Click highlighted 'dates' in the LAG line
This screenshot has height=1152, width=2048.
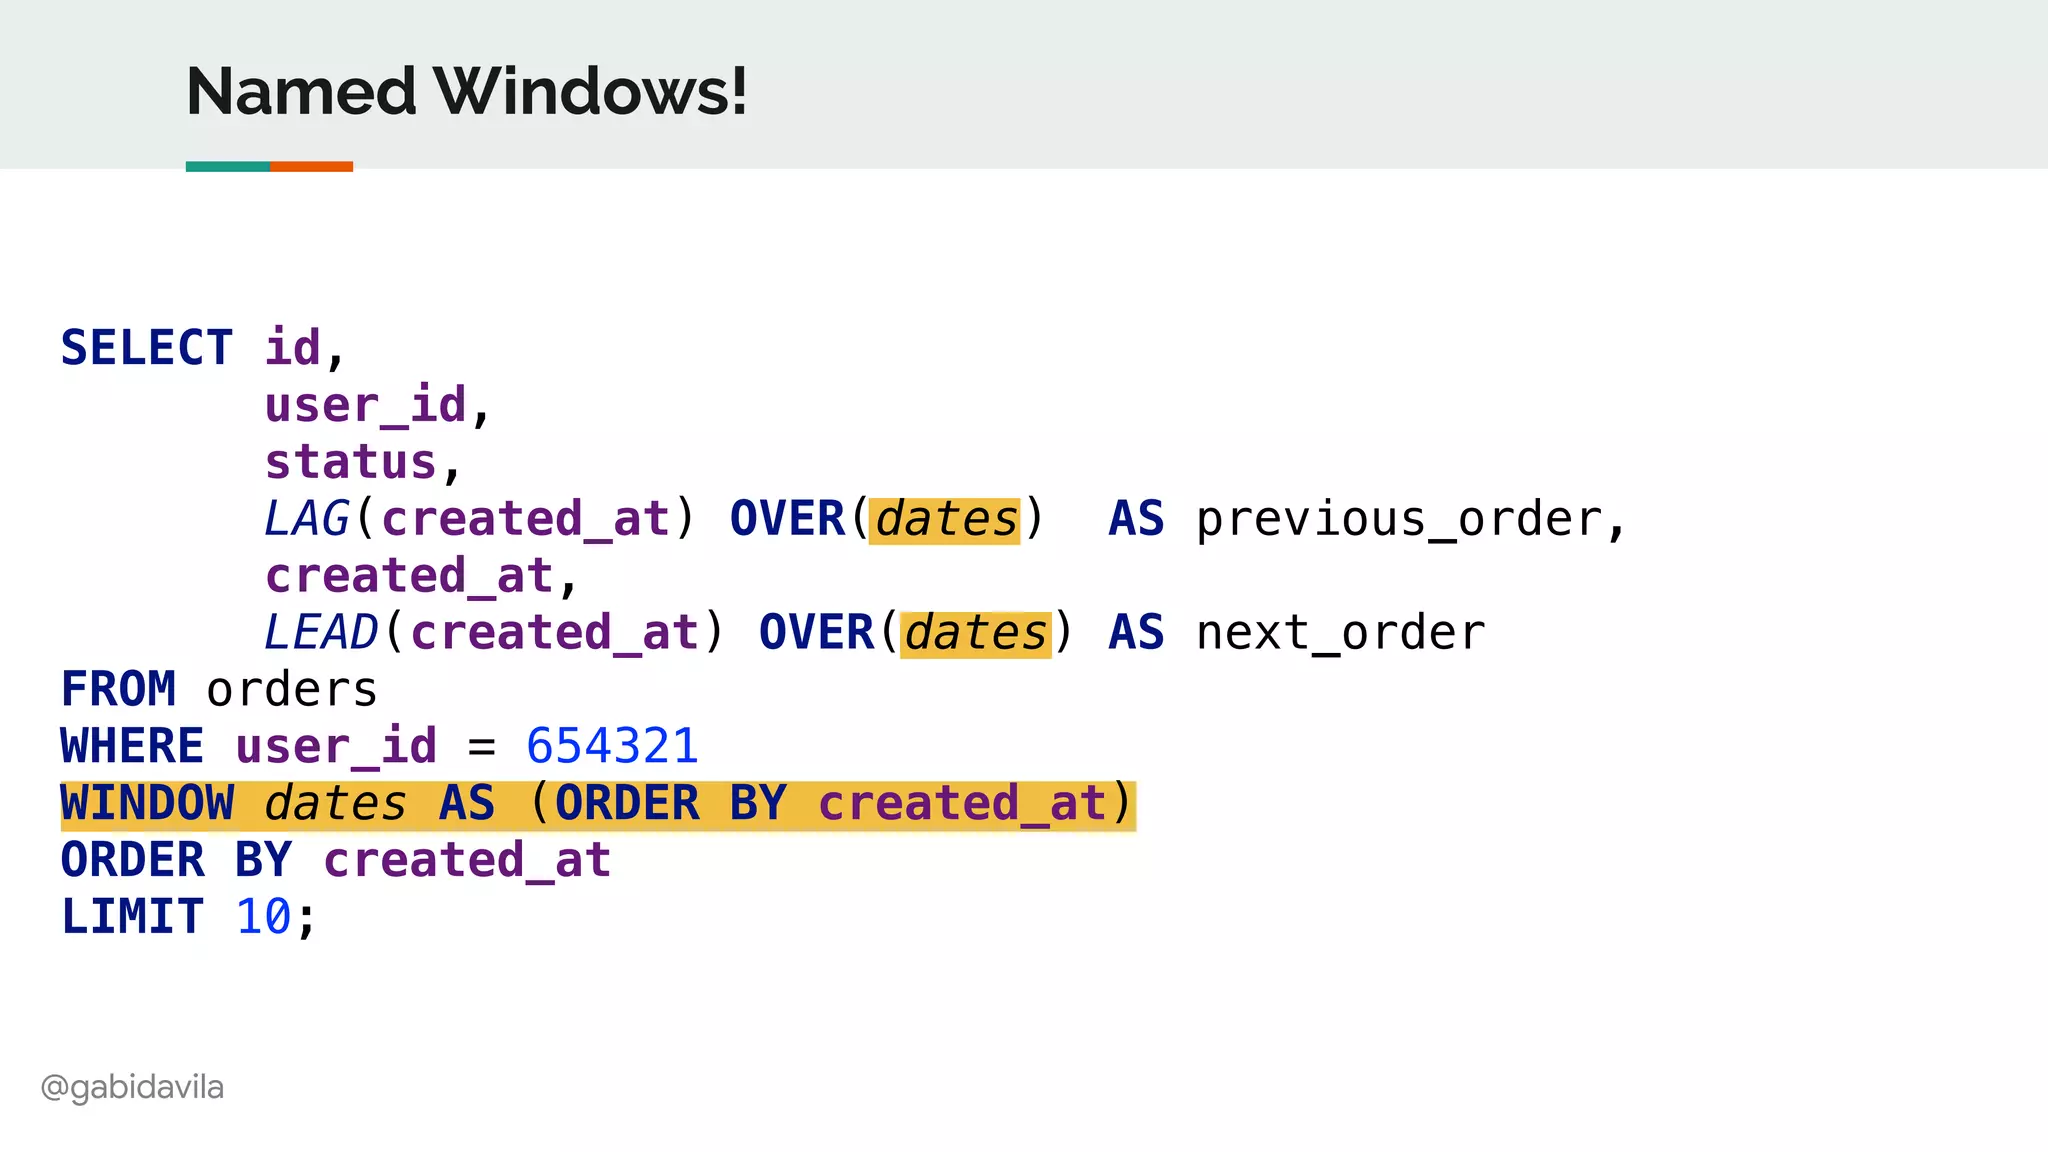pos(945,520)
